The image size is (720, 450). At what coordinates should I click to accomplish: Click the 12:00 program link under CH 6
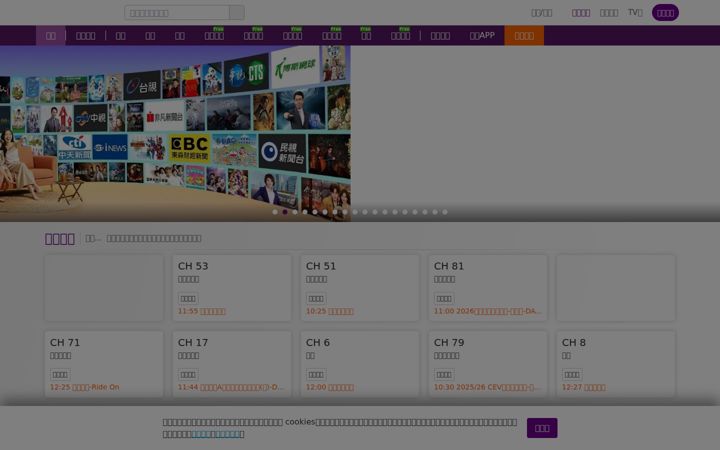click(x=330, y=387)
